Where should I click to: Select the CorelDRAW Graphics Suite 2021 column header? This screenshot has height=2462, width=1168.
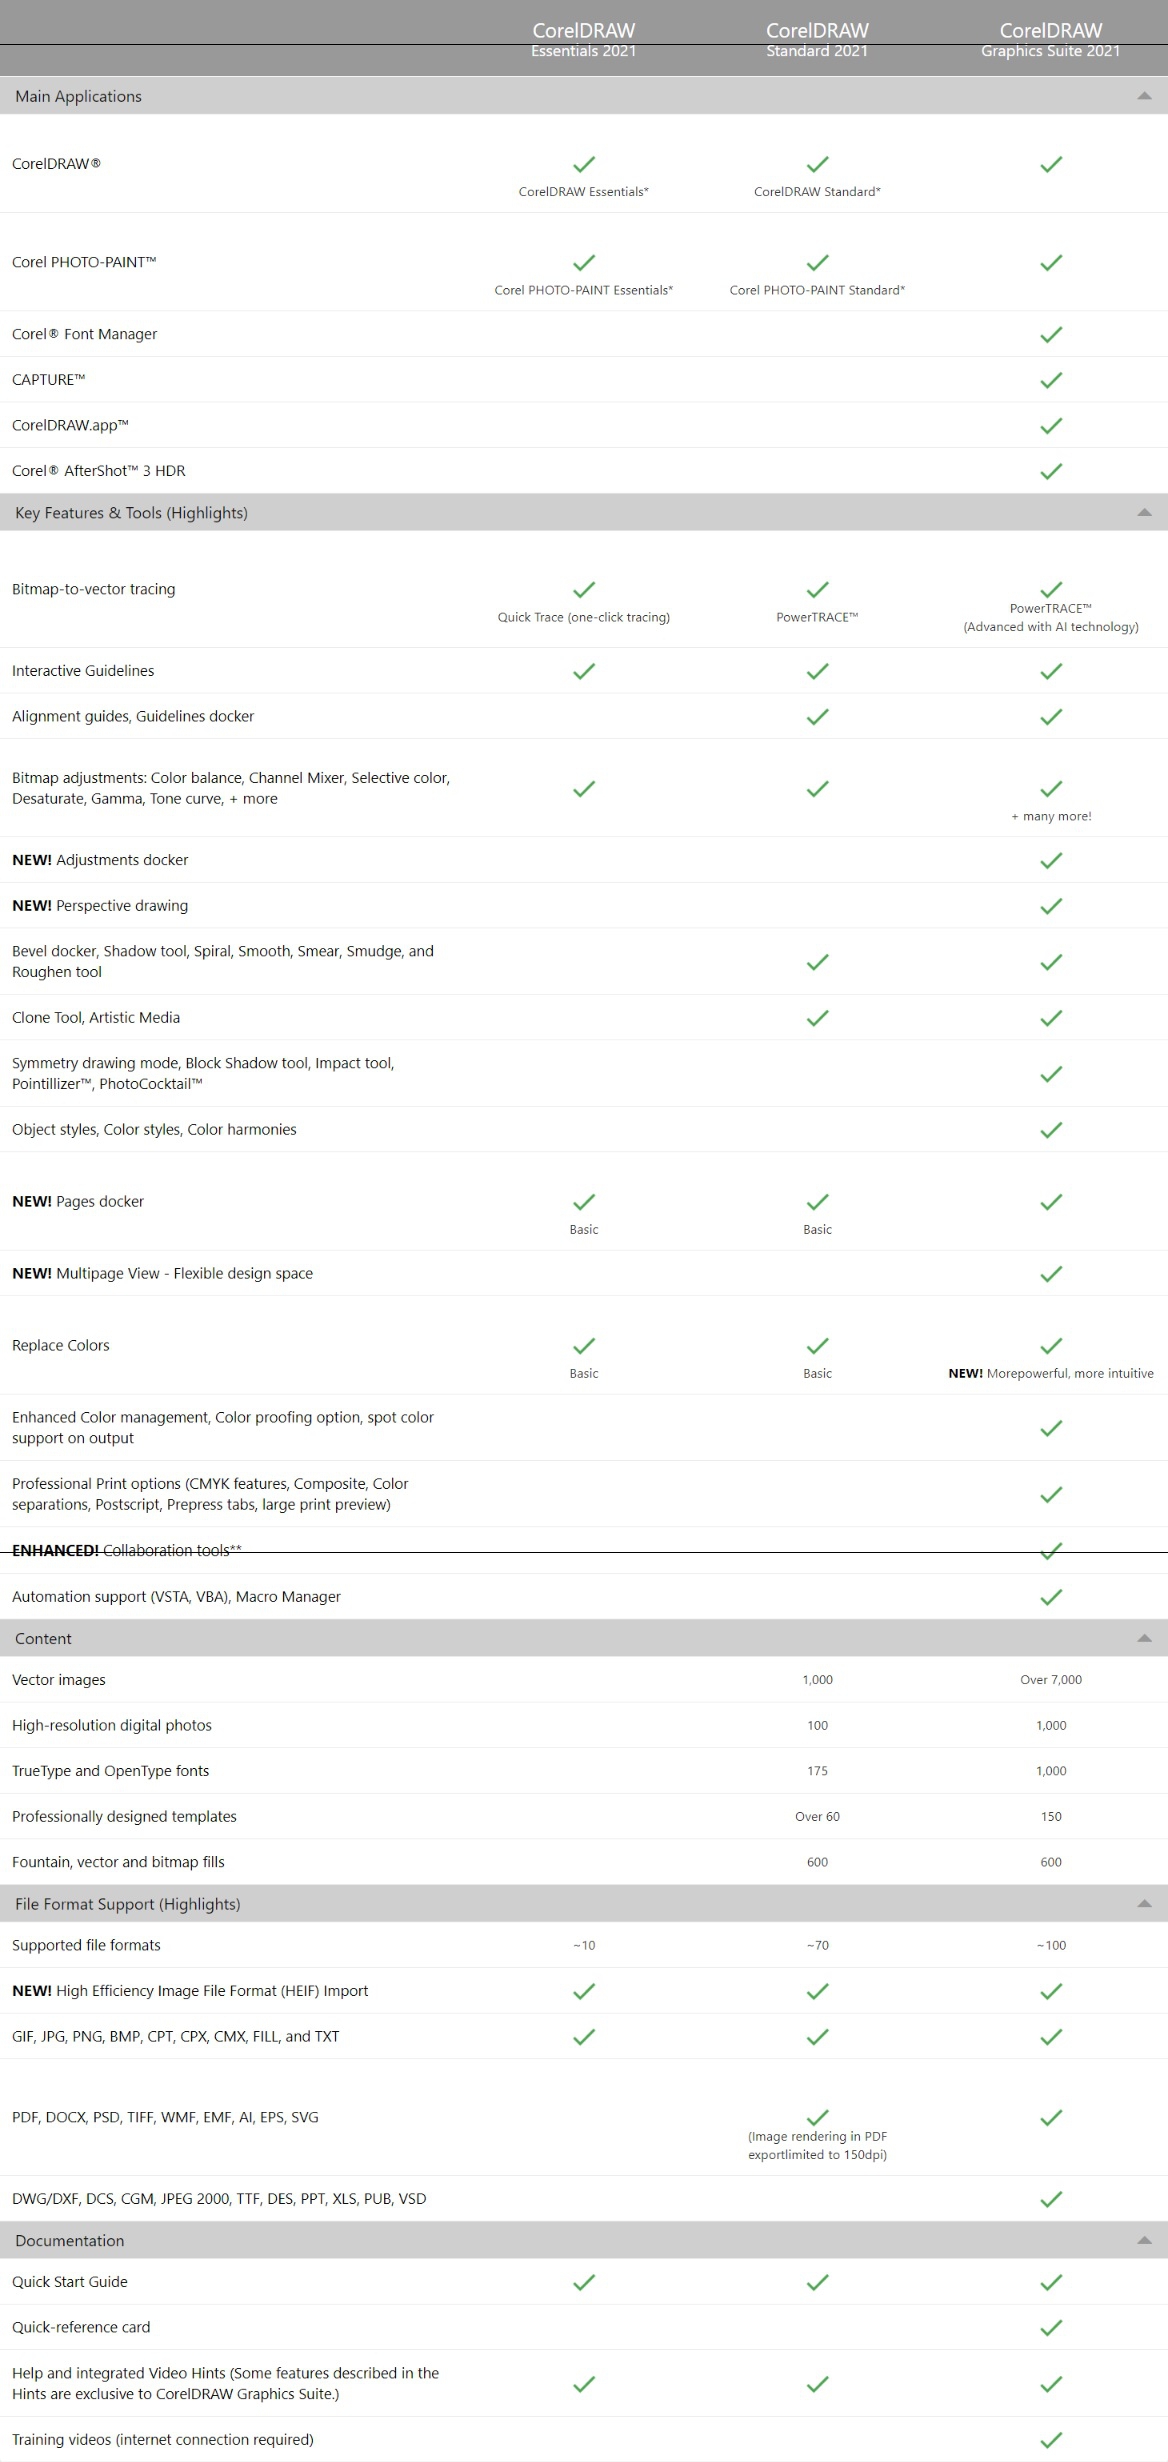pyautogui.click(x=1050, y=40)
